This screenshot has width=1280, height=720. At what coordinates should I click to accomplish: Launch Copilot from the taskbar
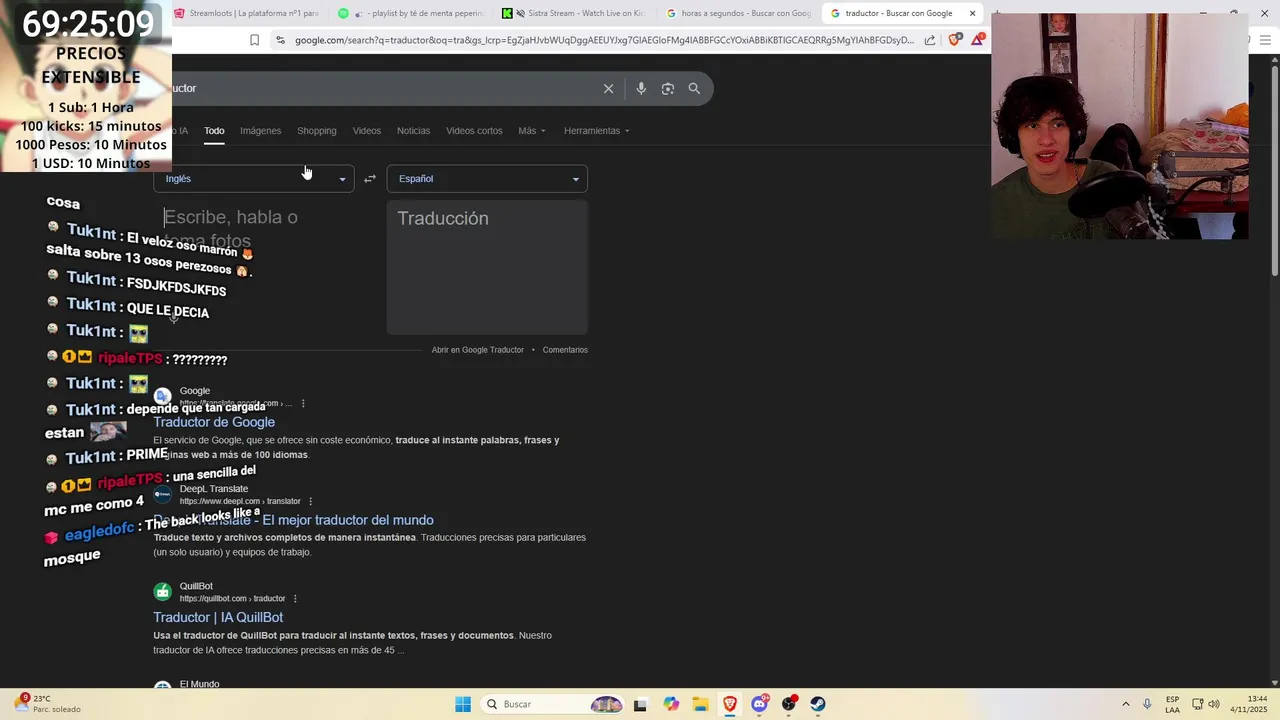[x=671, y=704]
